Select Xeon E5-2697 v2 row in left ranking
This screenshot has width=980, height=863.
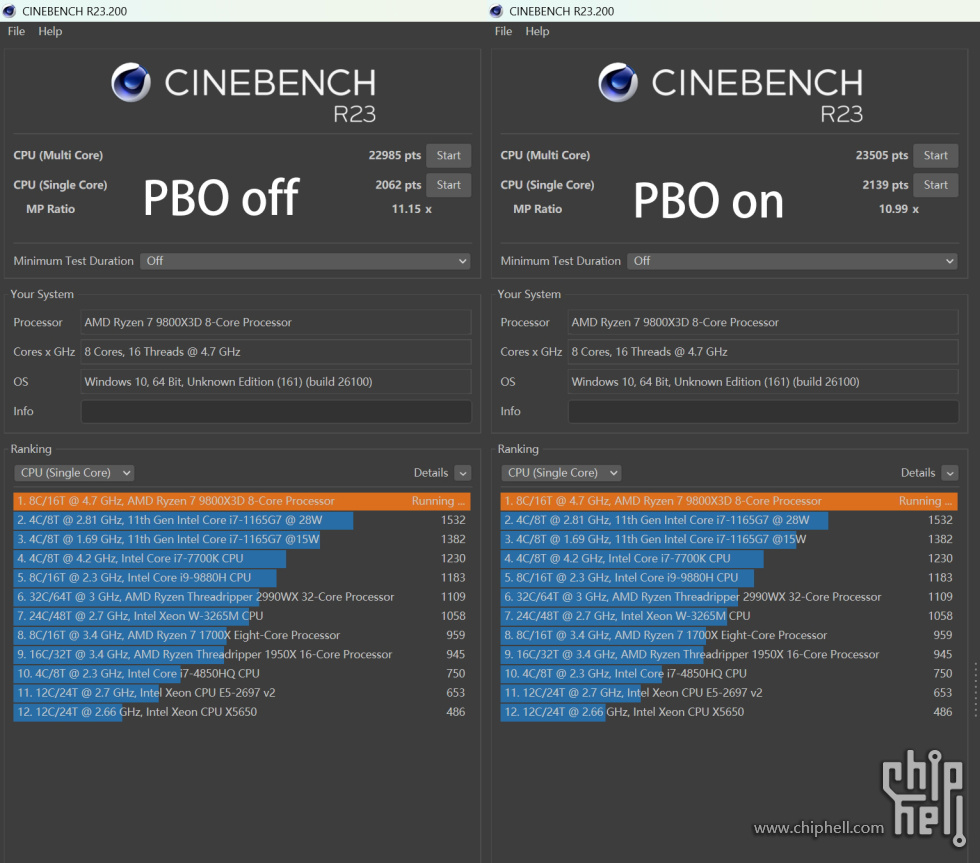click(242, 693)
